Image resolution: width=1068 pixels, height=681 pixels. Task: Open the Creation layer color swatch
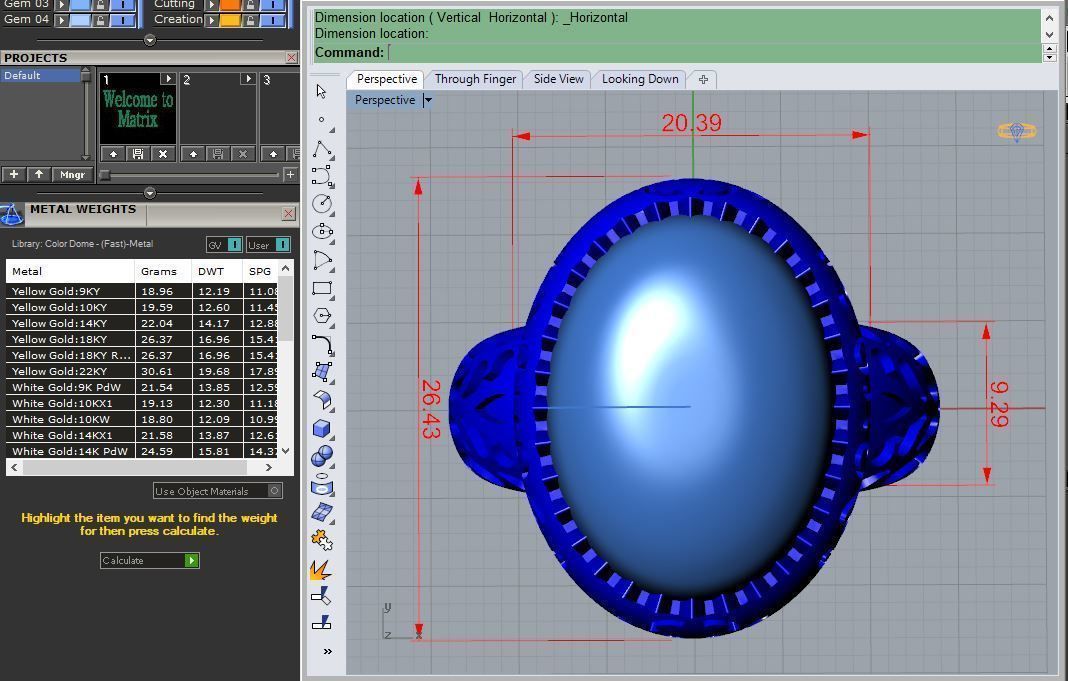230,20
